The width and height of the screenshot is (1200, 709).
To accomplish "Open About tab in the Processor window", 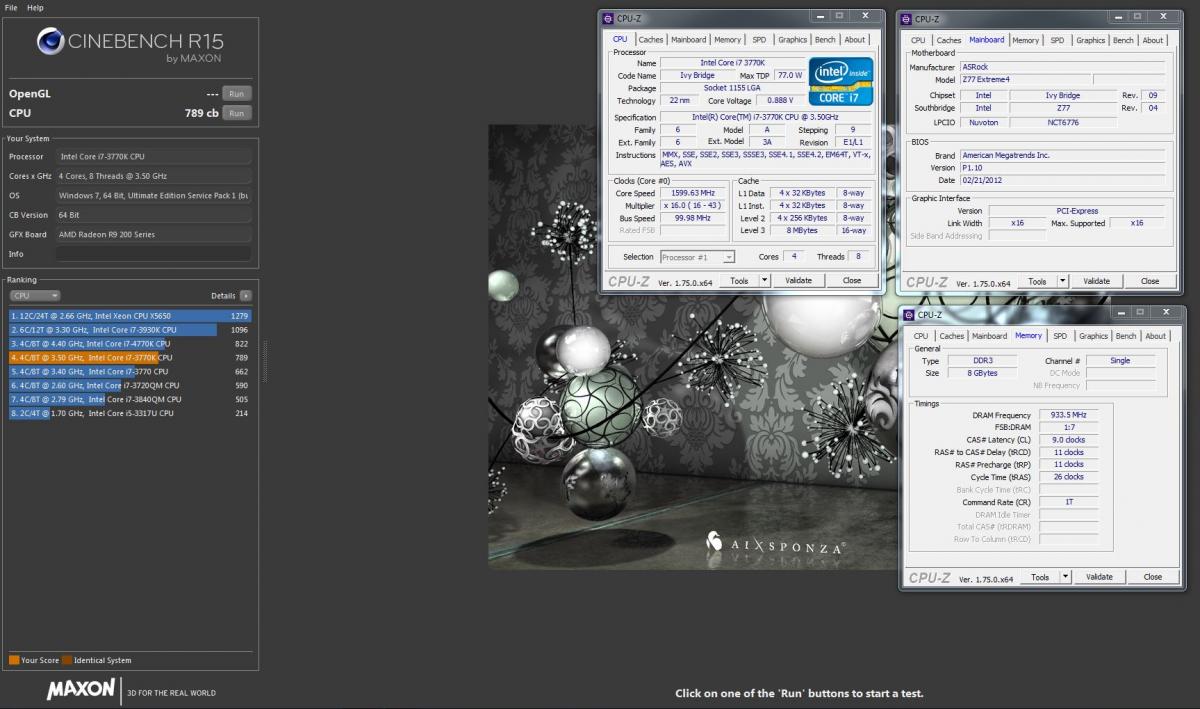I will [855, 40].
